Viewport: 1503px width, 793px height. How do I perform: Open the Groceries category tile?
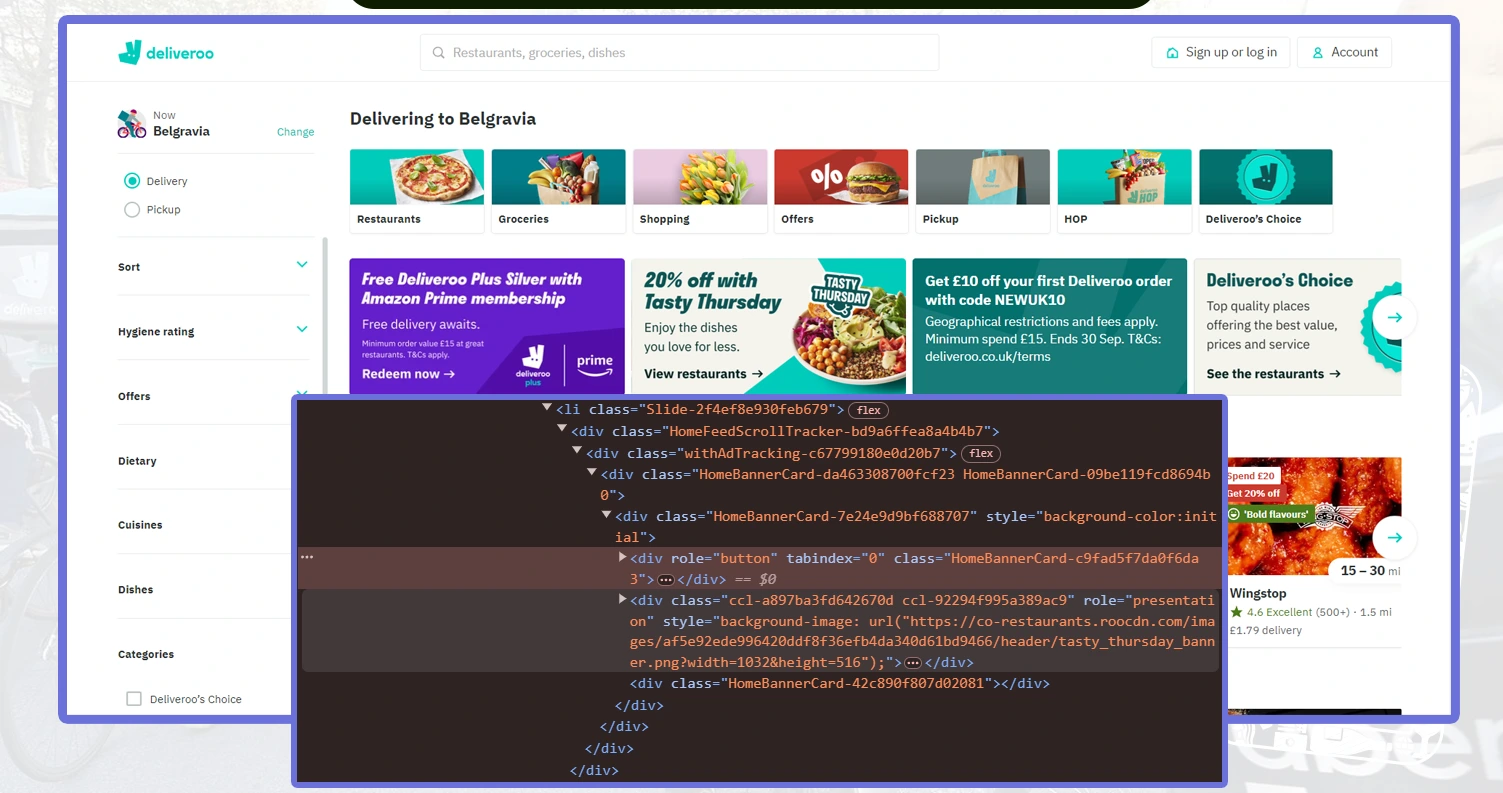pyautogui.click(x=558, y=190)
